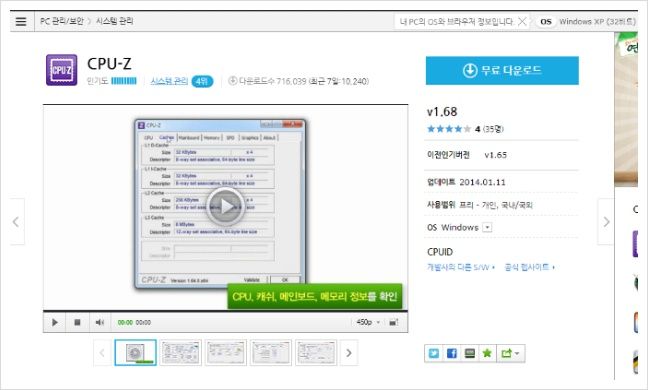Image resolution: width=648 pixels, height=390 pixels.
Task: Click the green star favorite icon
Action: click(x=487, y=353)
